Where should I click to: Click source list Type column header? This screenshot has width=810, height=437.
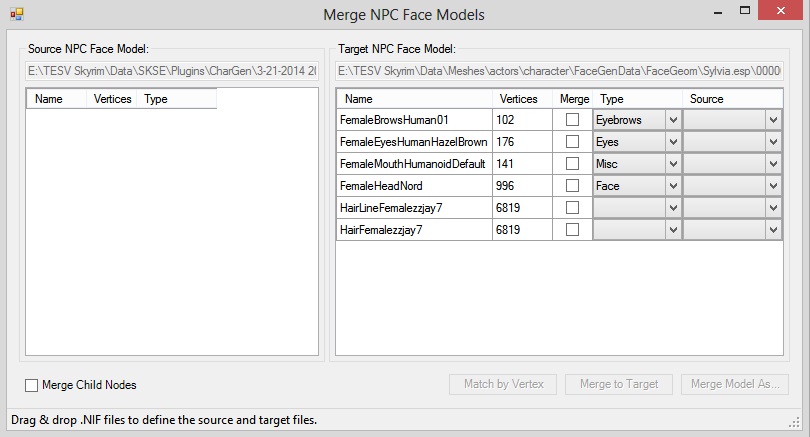tap(177, 99)
